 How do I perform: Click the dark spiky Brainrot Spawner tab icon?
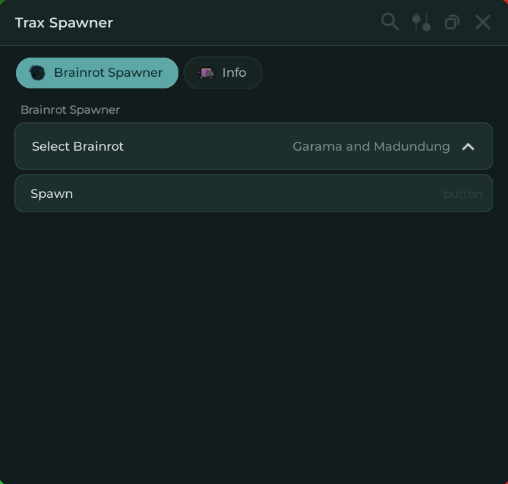point(37,73)
